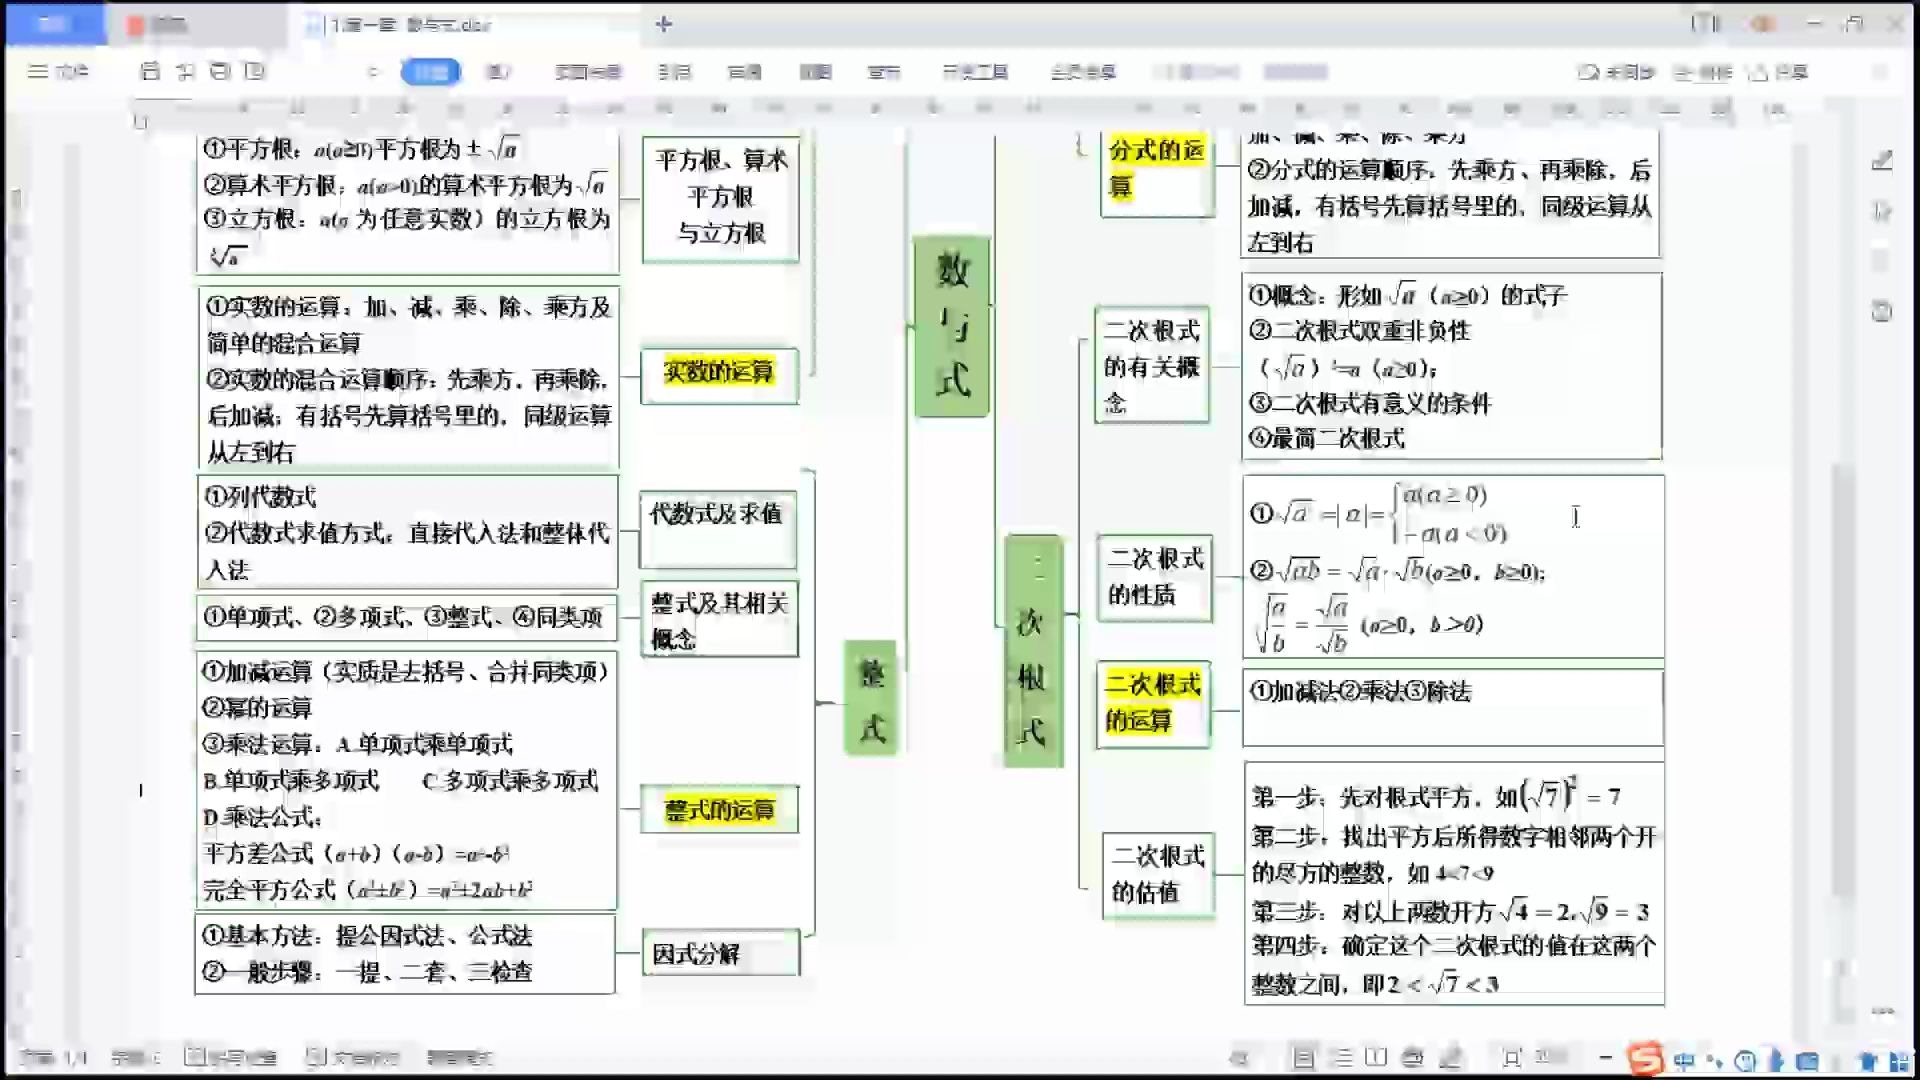1920x1080 pixels.
Task: Click the Sogou input method S icon
Action: [1645, 1058]
